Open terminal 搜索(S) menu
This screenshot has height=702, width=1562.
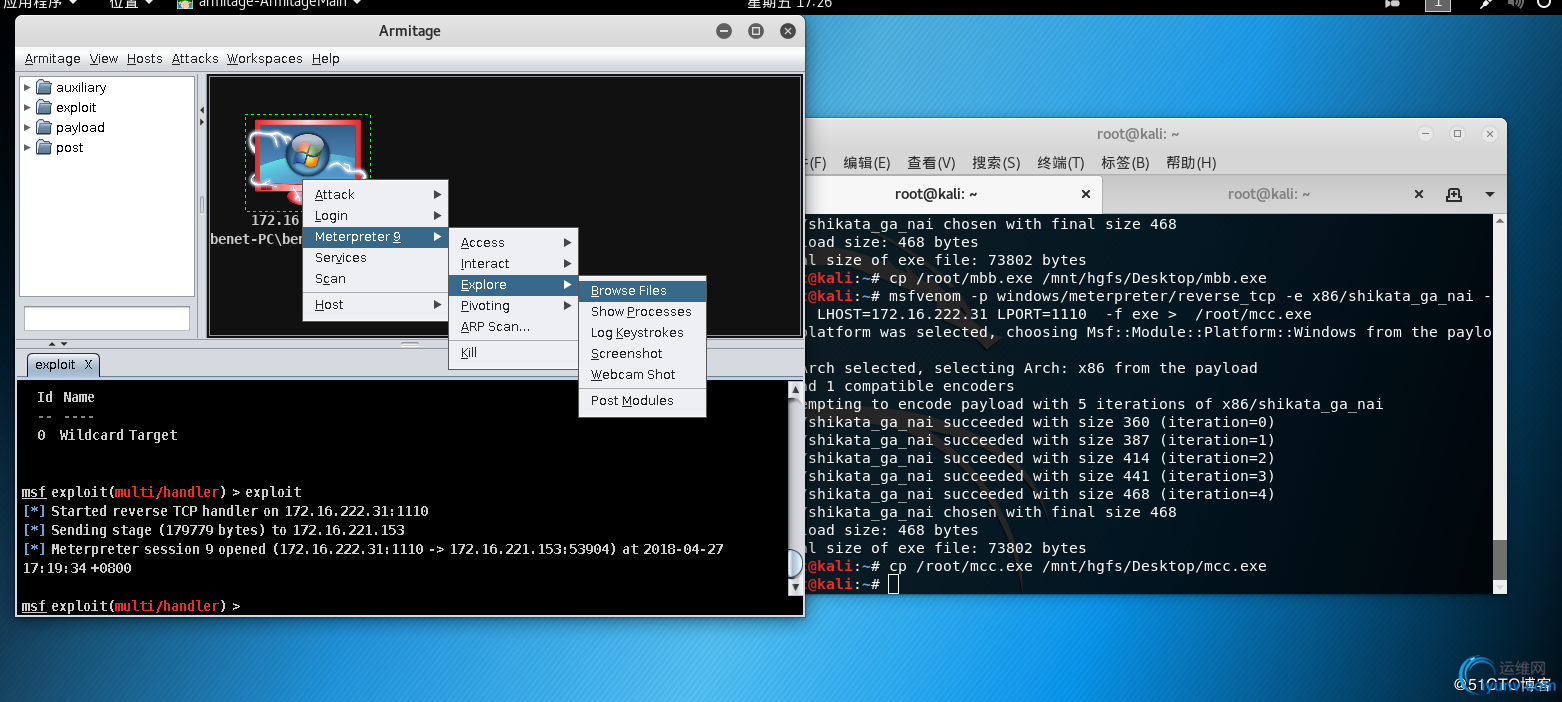pyautogui.click(x=996, y=162)
